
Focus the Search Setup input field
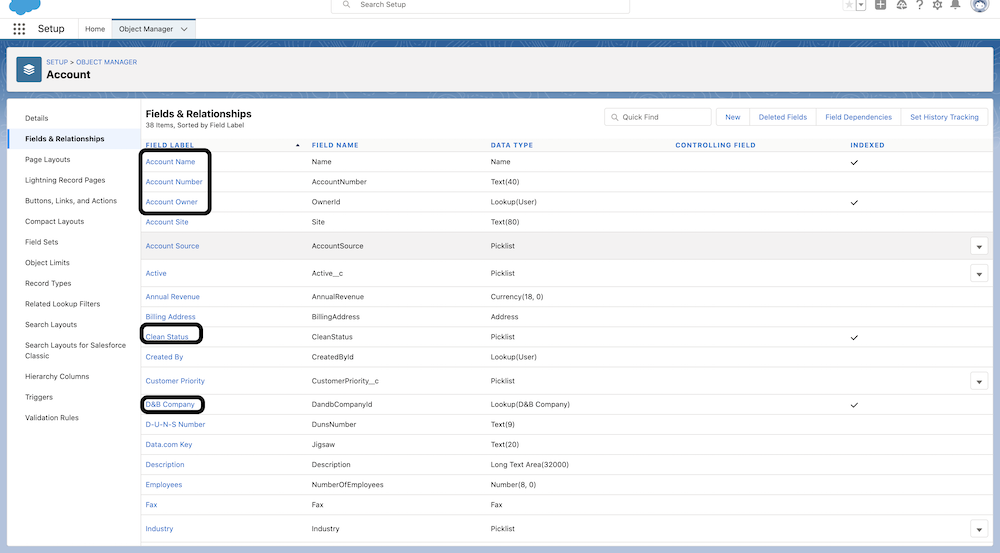pyautogui.click(x=480, y=5)
